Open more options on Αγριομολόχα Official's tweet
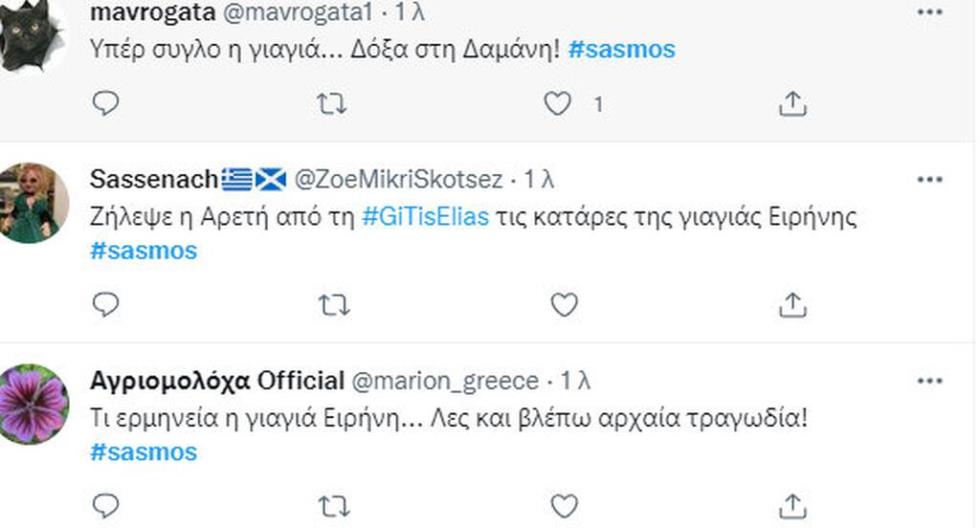The height and width of the screenshot is (528, 980). (930, 381)
